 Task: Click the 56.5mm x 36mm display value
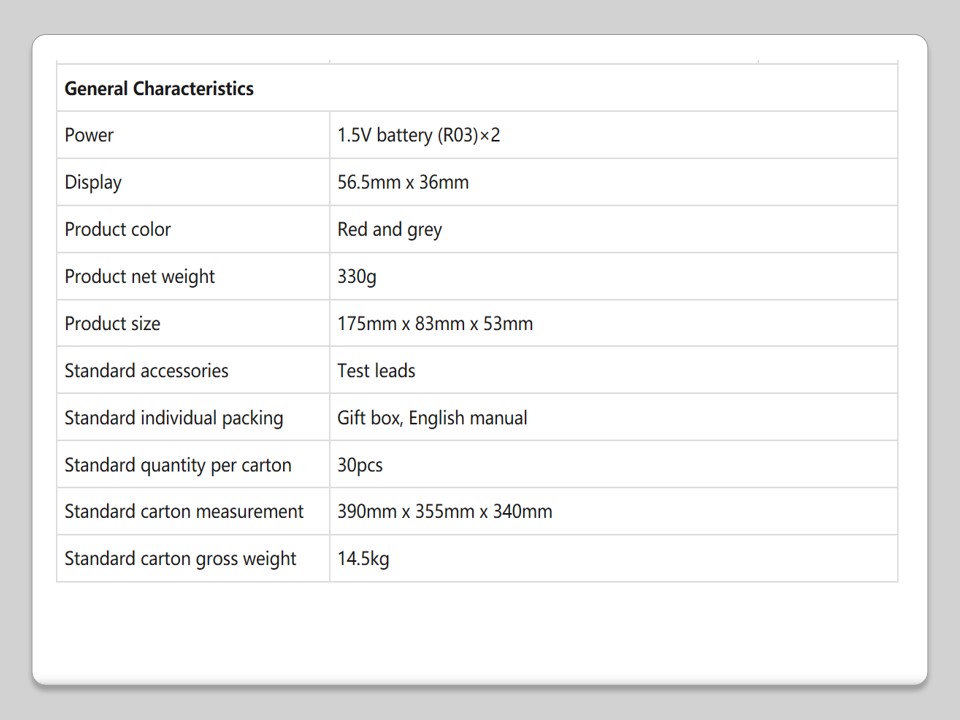point(403,182)
